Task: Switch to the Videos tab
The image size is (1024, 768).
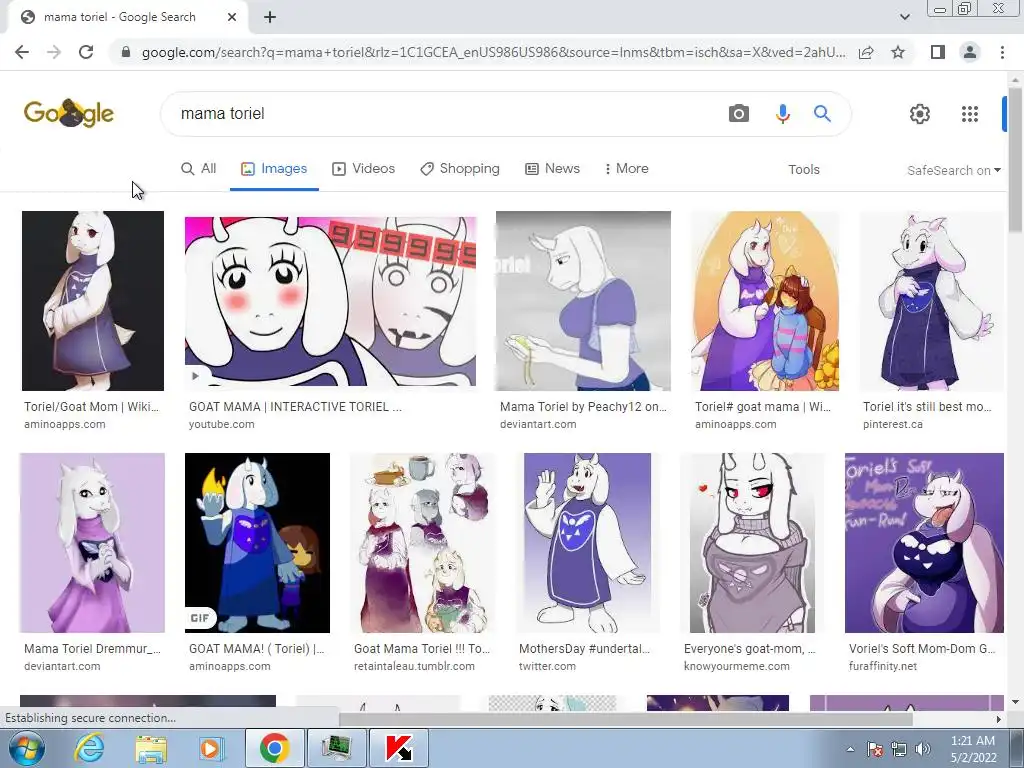Action: pos(364,168)
